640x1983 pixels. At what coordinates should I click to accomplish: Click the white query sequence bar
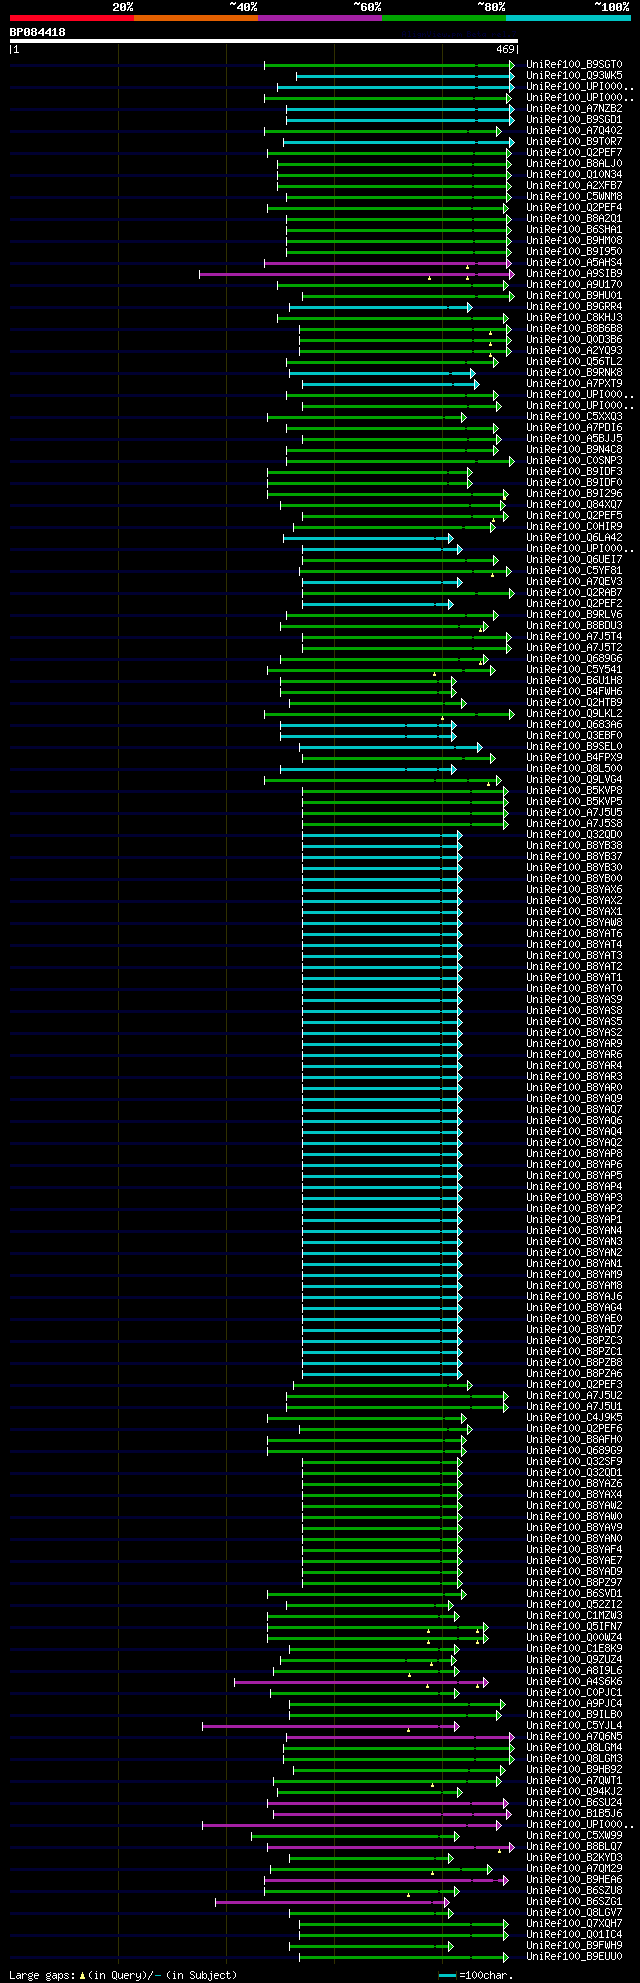(263, 41)
